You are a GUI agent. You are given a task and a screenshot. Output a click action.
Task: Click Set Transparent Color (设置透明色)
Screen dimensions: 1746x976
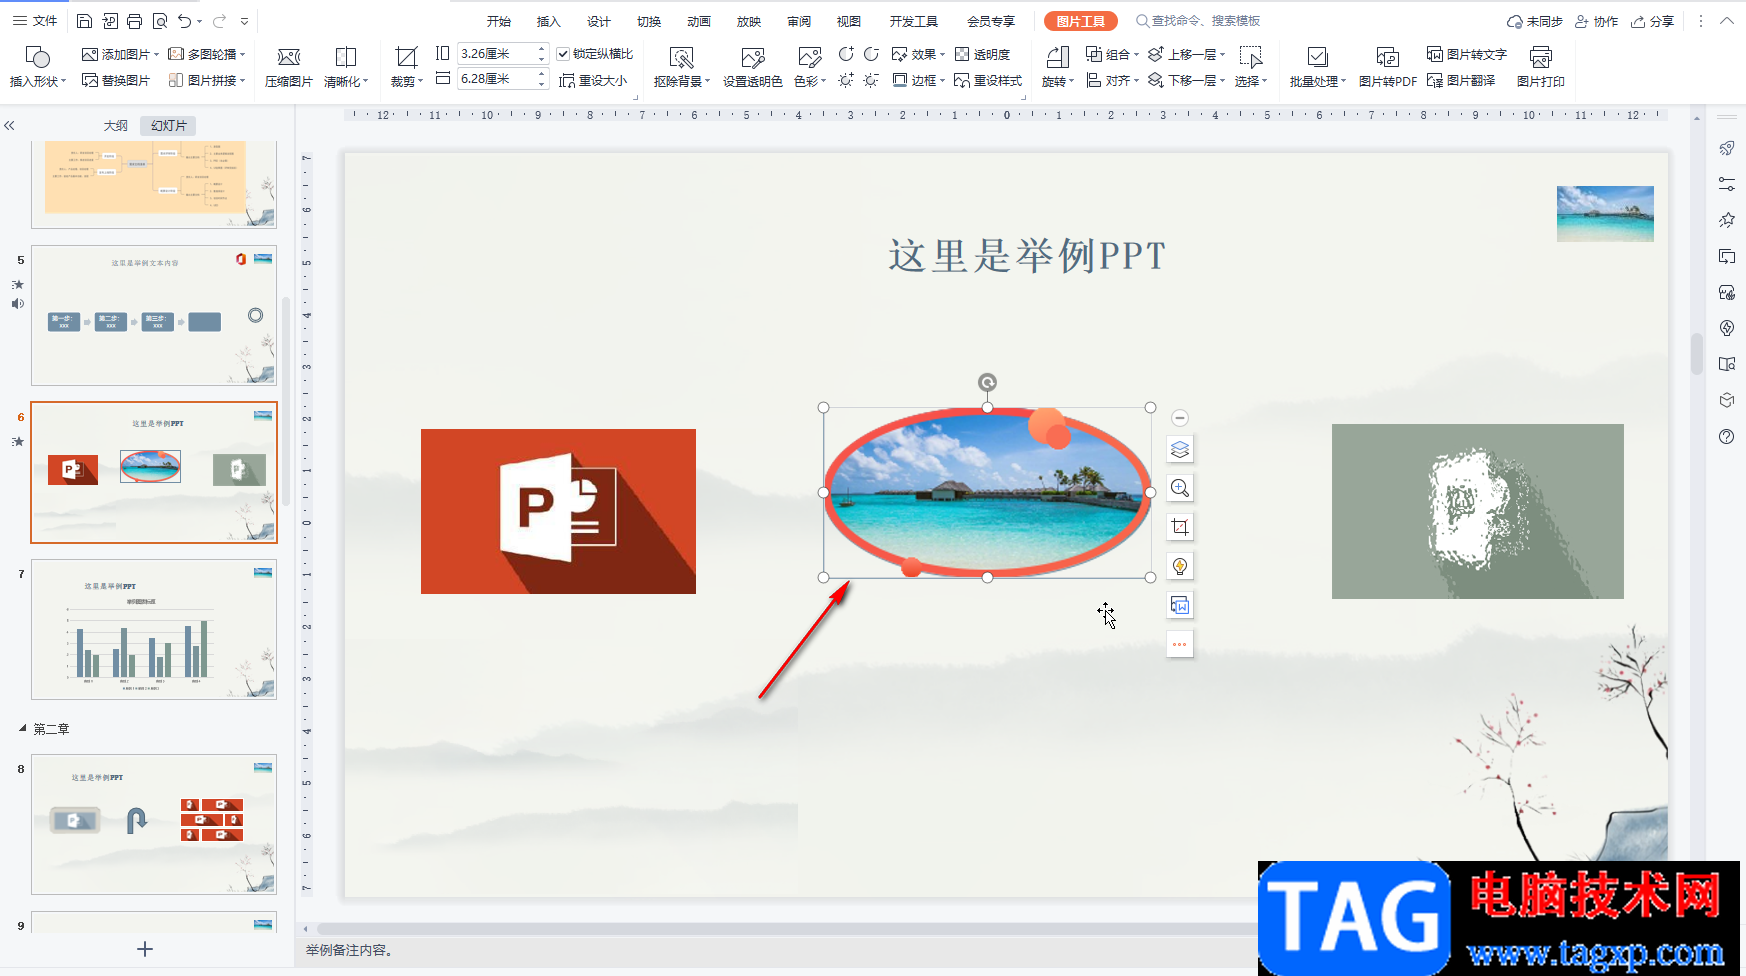point(752,67)
